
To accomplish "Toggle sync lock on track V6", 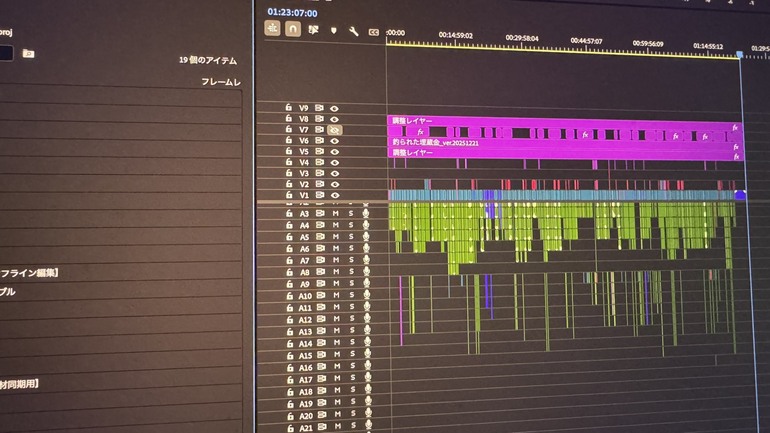I will 320,141.
